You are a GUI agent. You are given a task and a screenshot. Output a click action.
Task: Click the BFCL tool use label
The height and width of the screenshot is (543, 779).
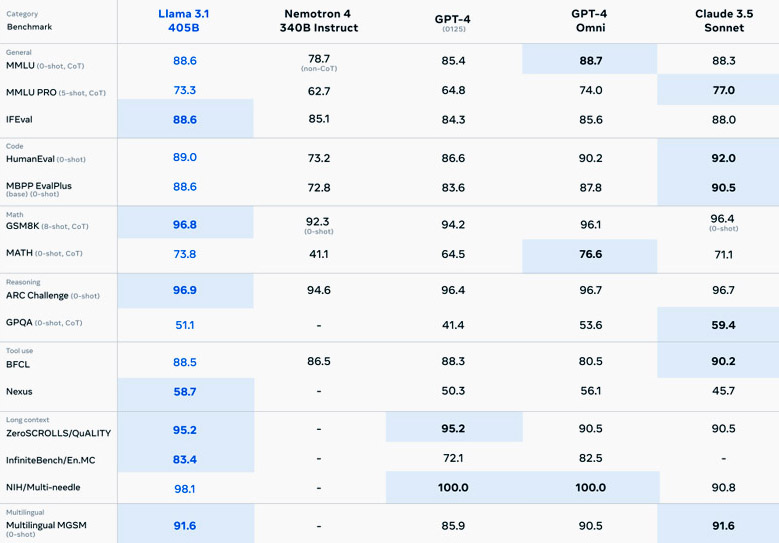19,364
